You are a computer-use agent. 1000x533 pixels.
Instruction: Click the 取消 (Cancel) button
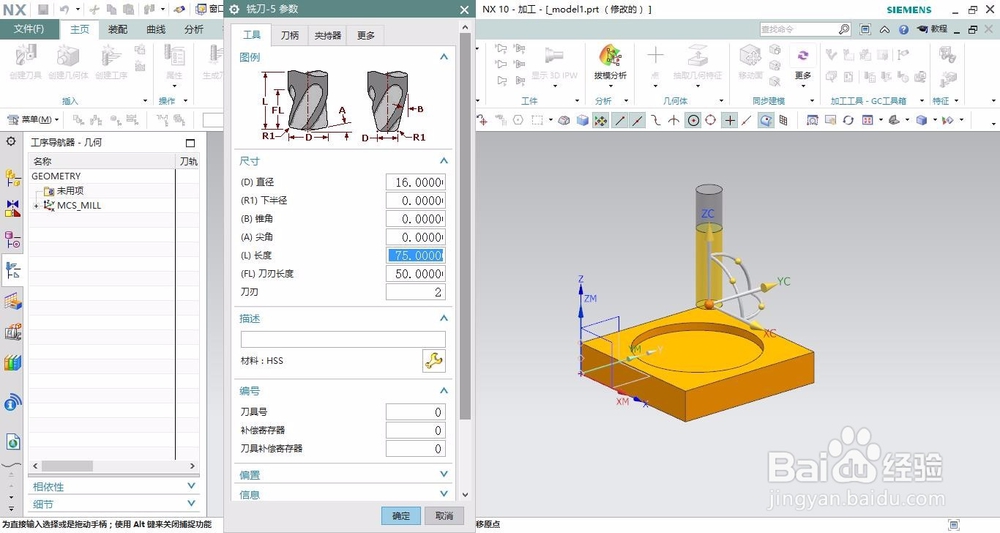[x=445, y=516]
